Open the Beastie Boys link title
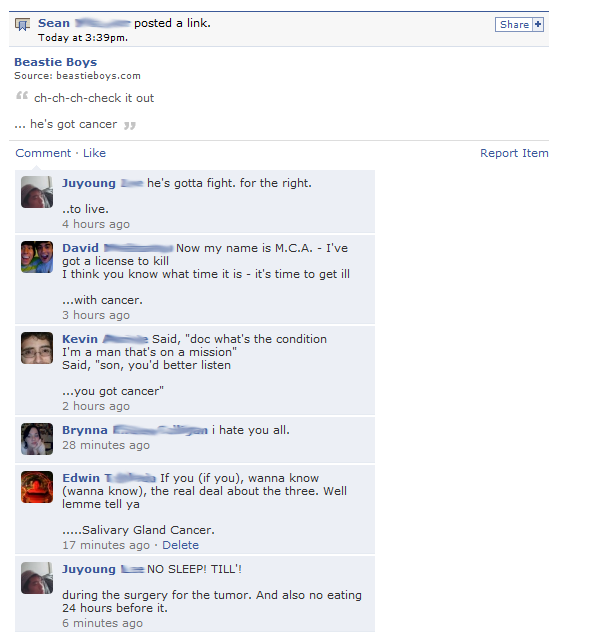The width and height of the screenshot is (606, 633). (x=56, y=62)
